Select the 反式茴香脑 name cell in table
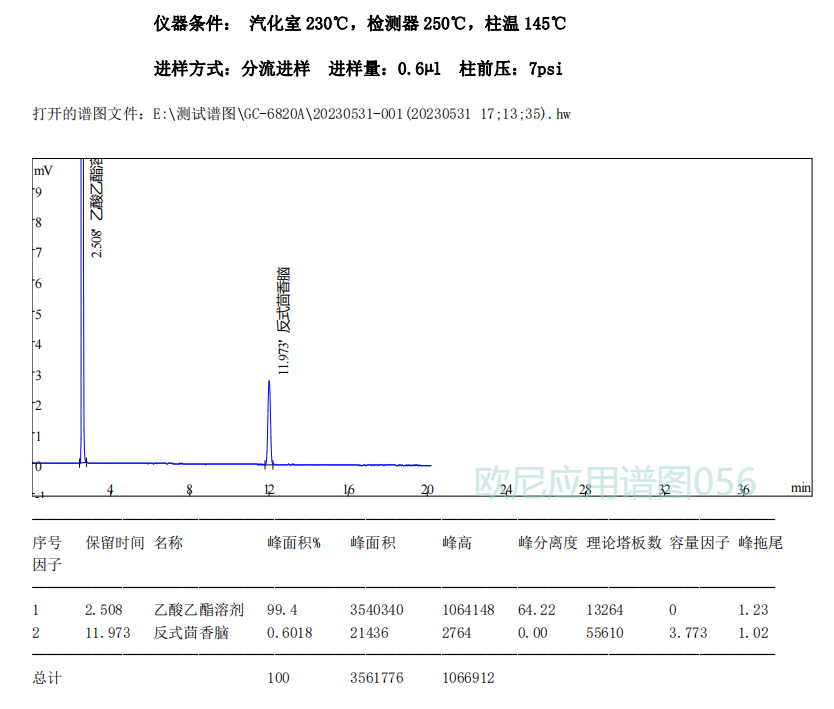834x709 pixels. tap(190, 632)
